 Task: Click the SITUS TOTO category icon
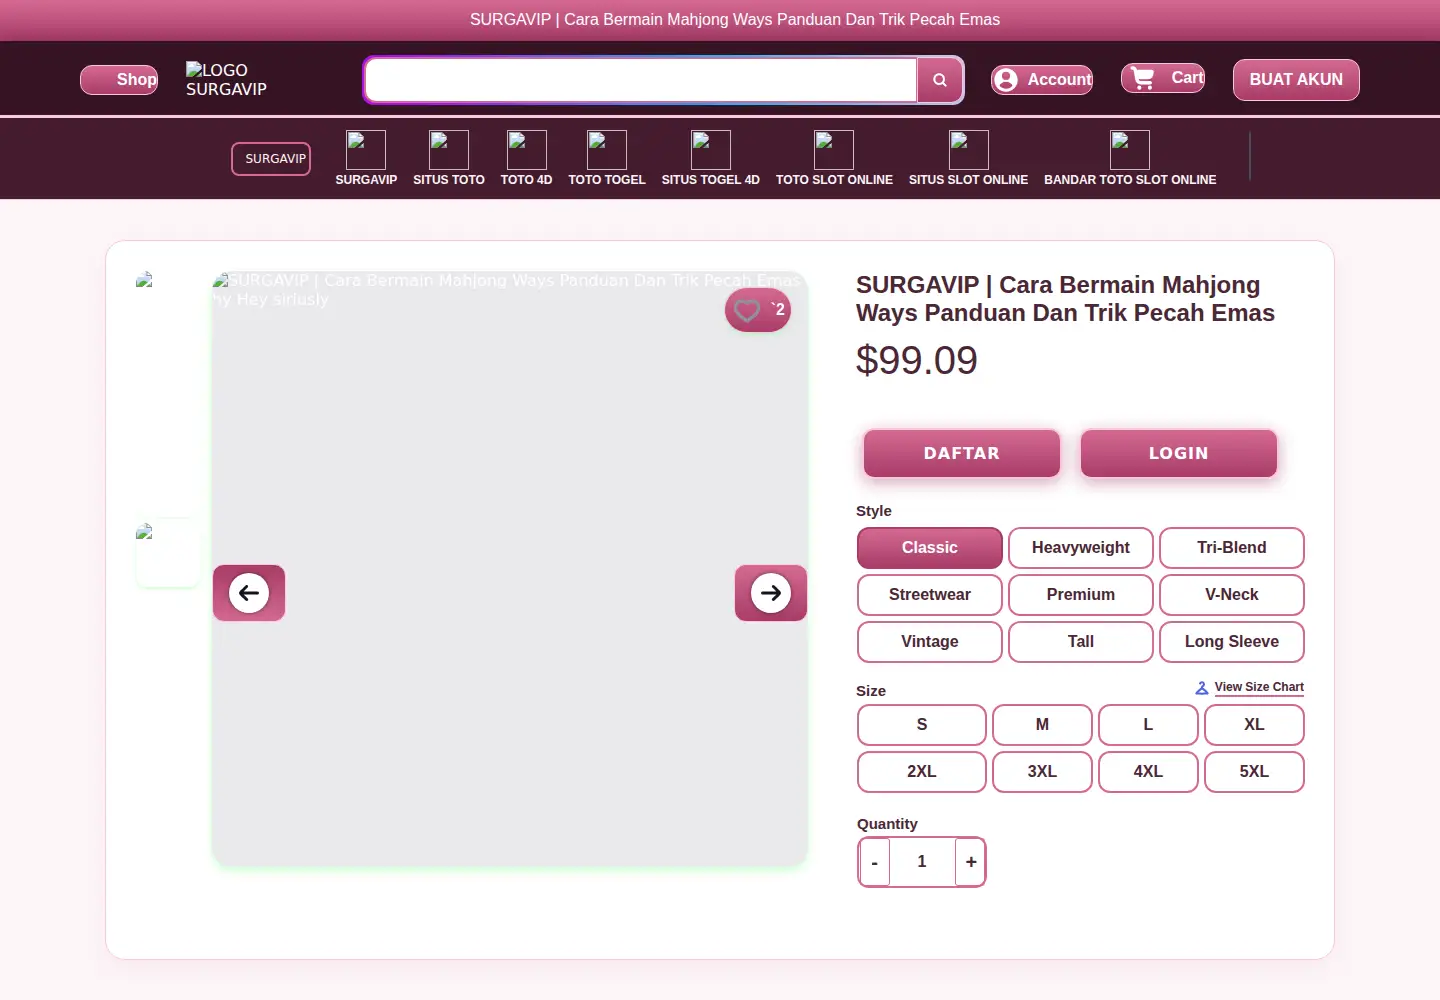click(449, 150)
